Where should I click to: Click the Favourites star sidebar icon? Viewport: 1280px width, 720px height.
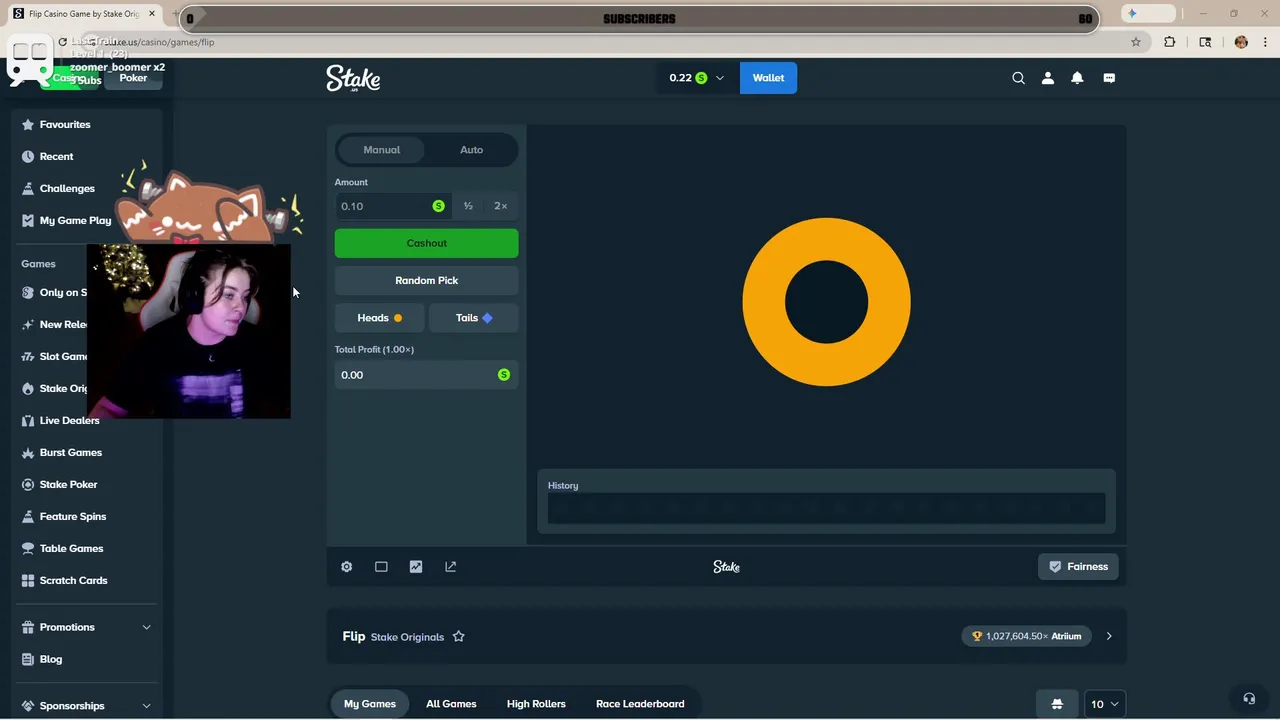(28, 124)
